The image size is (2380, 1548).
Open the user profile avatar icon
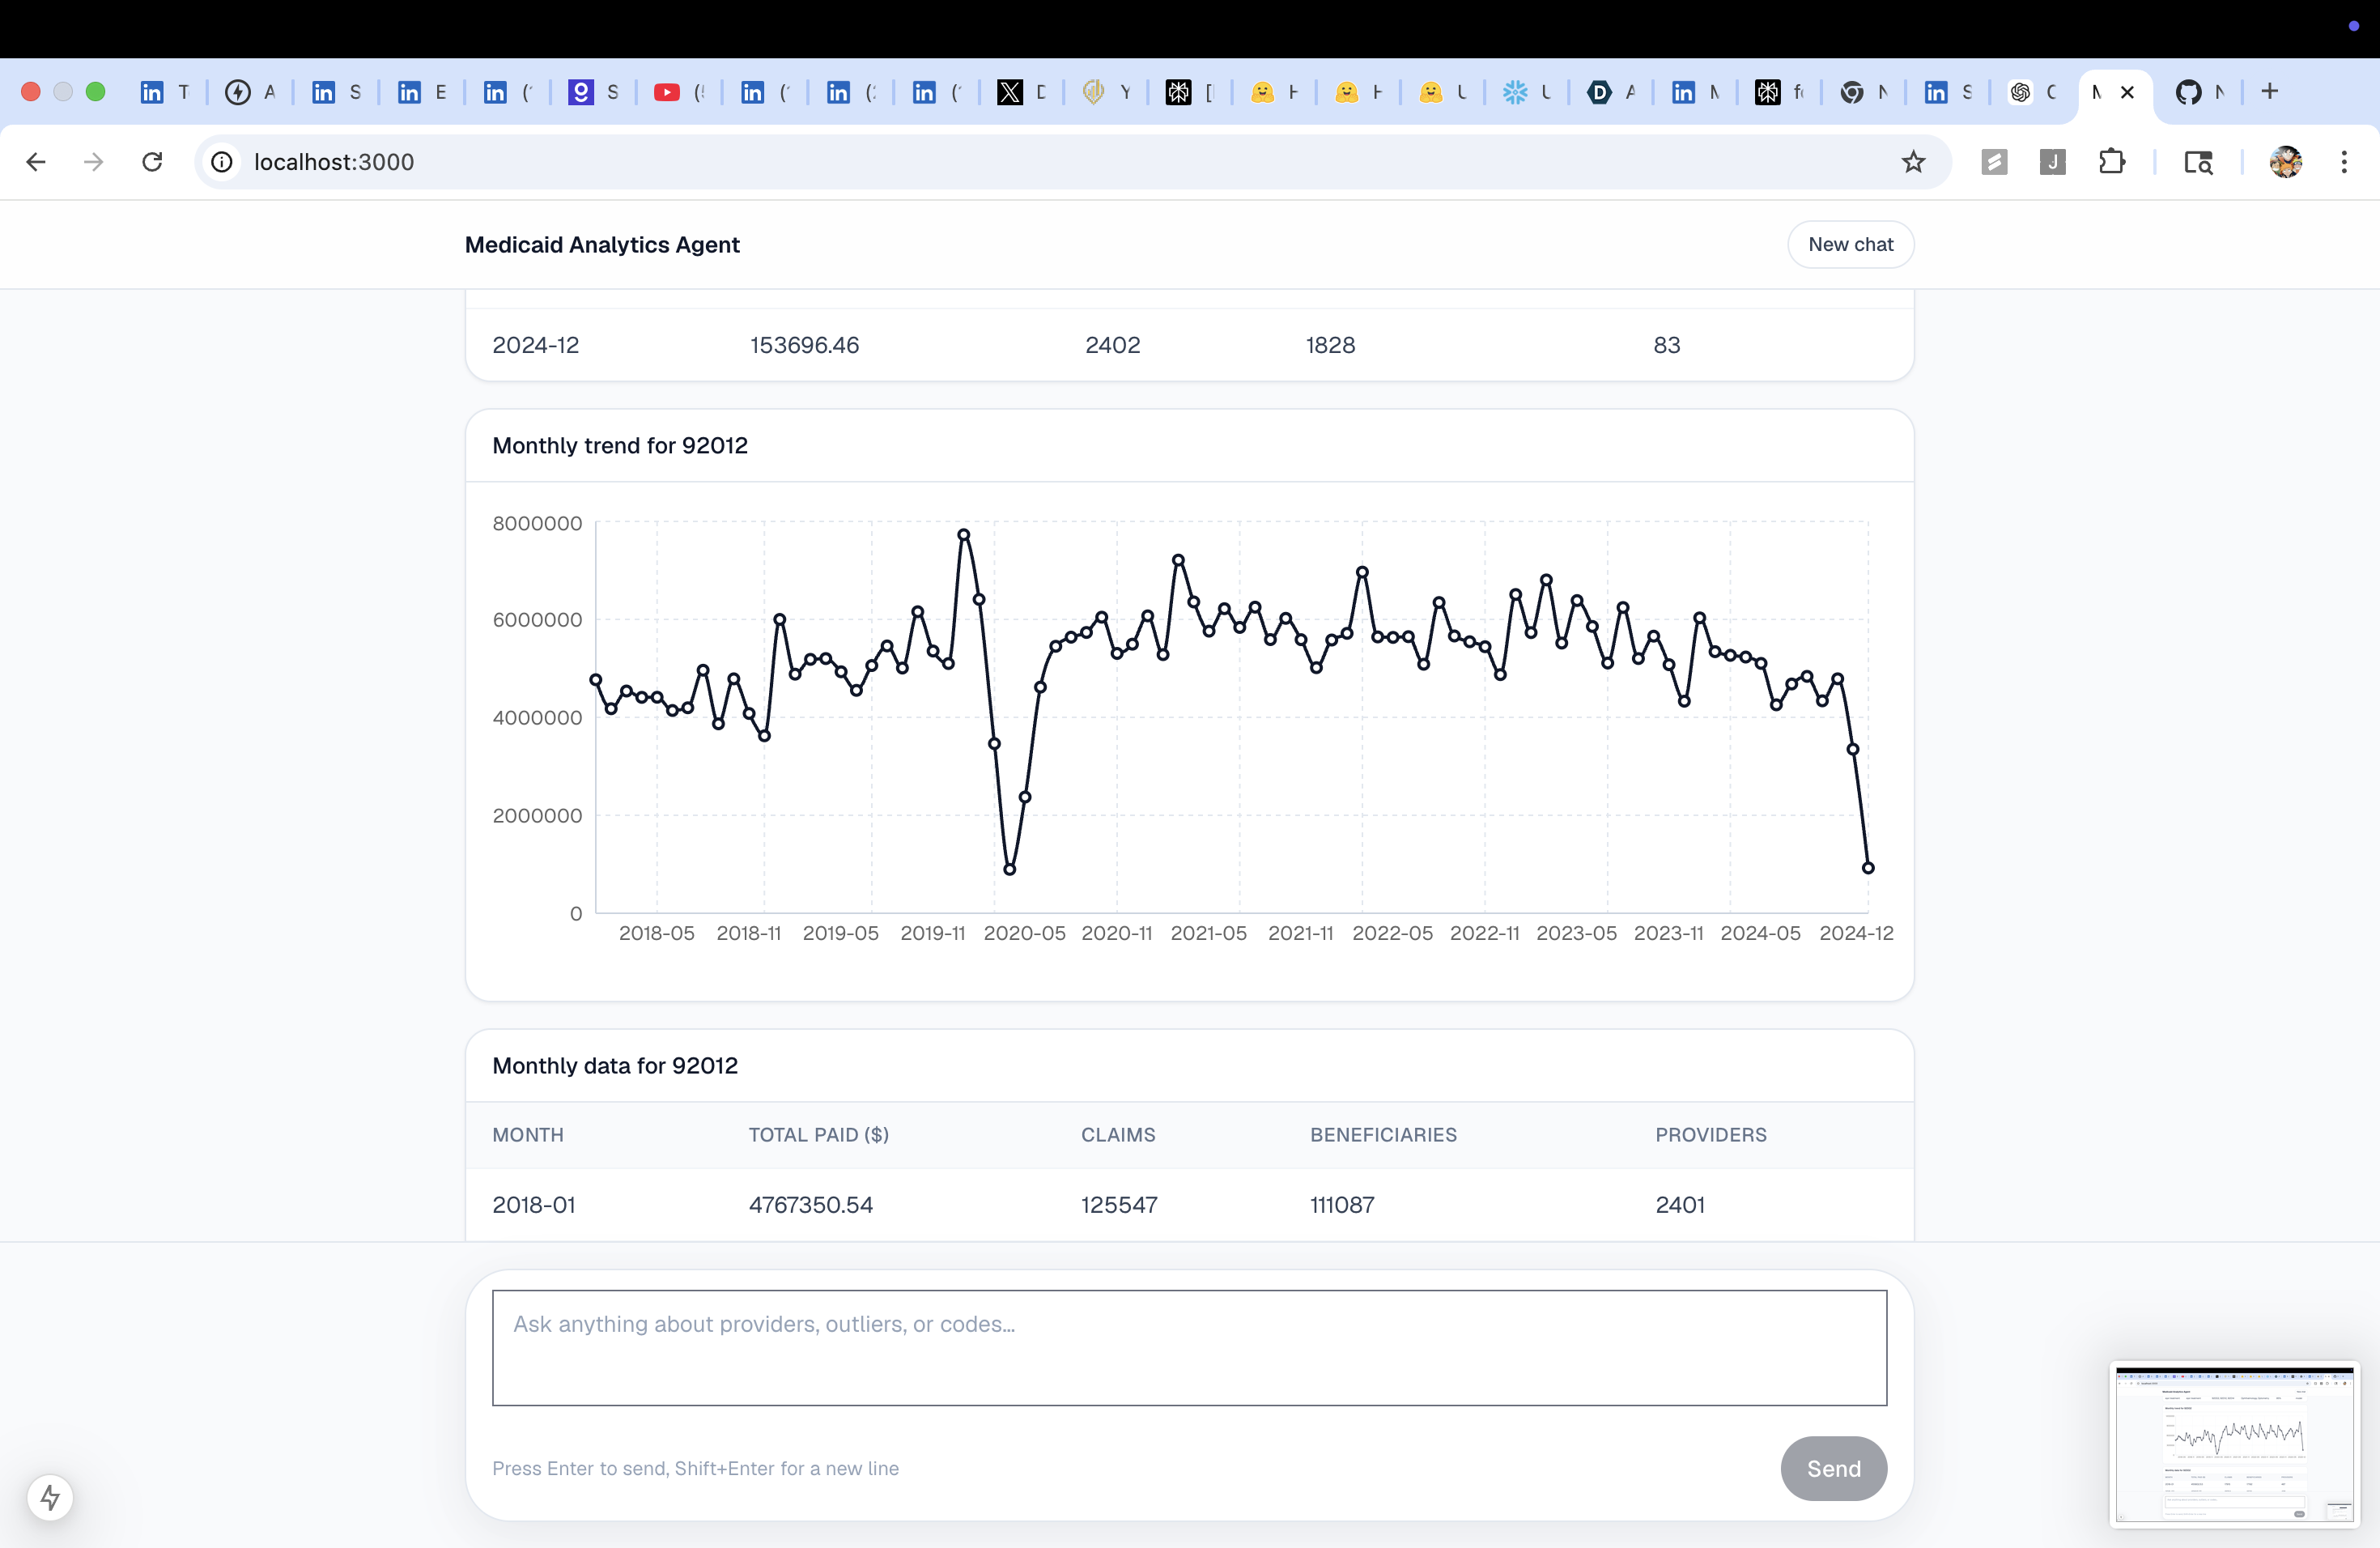tap(2285, 162)
